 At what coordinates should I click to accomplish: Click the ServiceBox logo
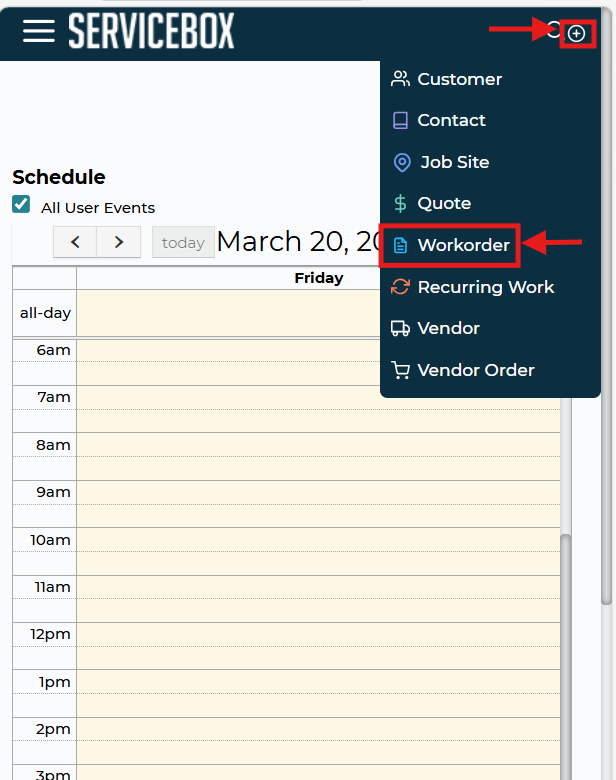tap(151, 31)
